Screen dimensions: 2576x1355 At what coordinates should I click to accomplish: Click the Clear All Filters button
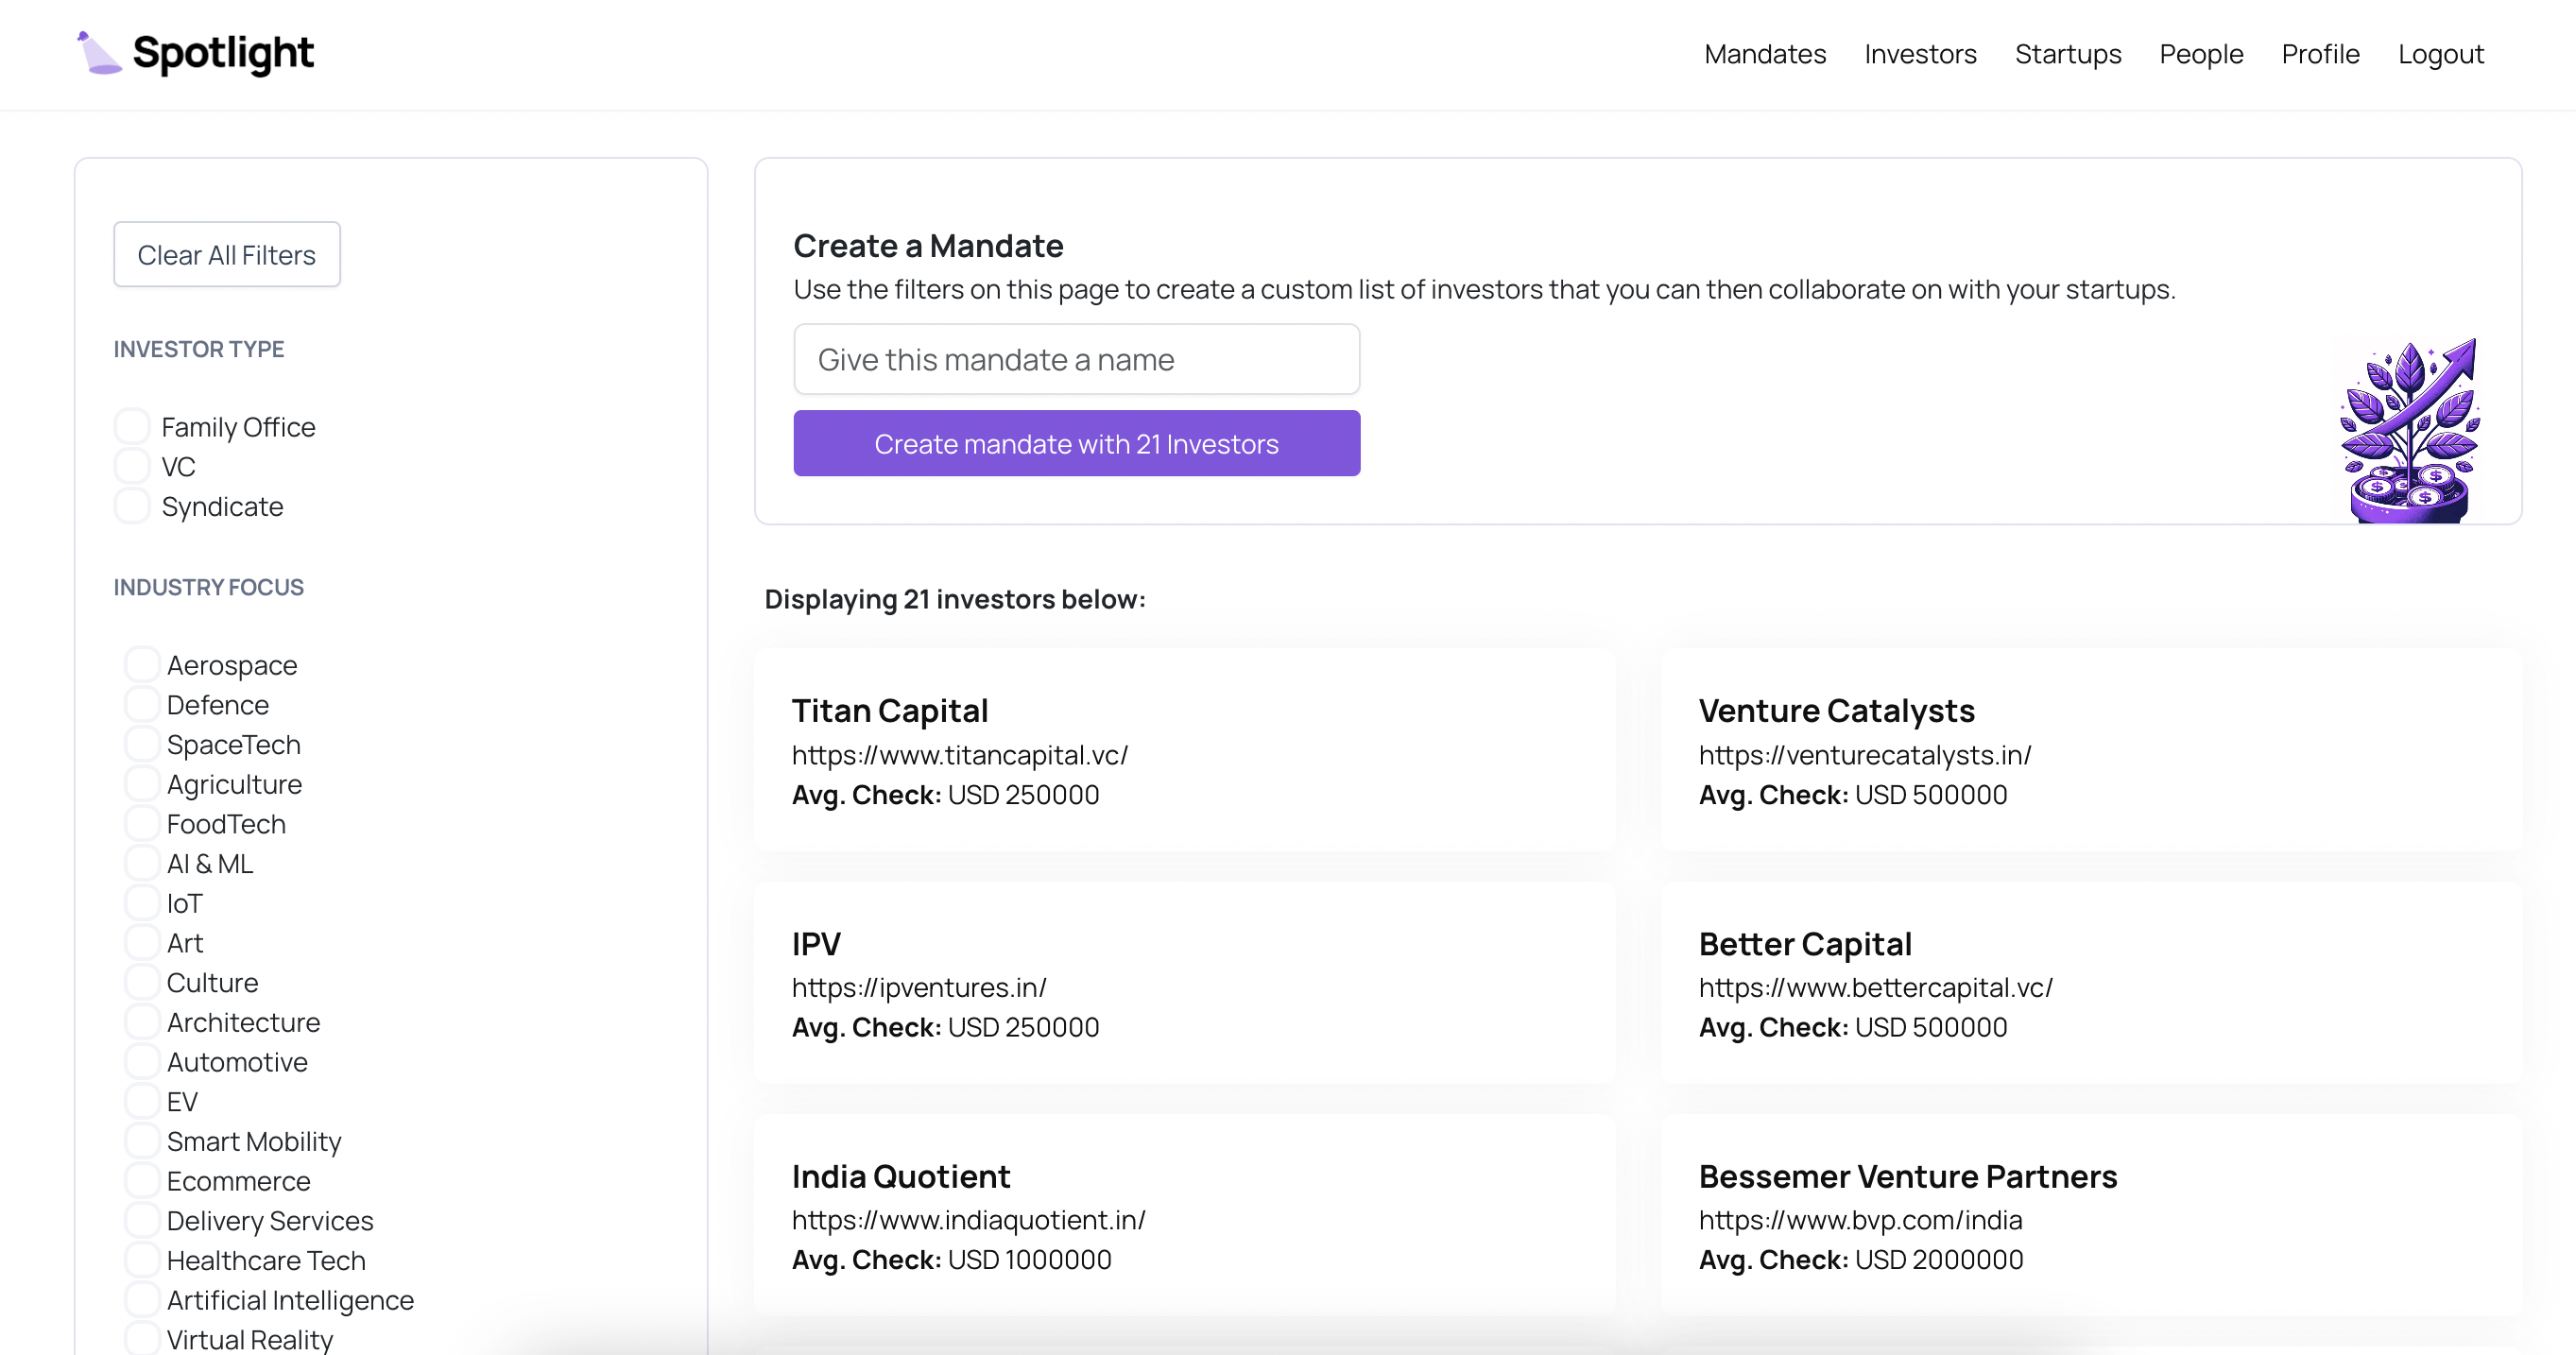coord(226,254)
